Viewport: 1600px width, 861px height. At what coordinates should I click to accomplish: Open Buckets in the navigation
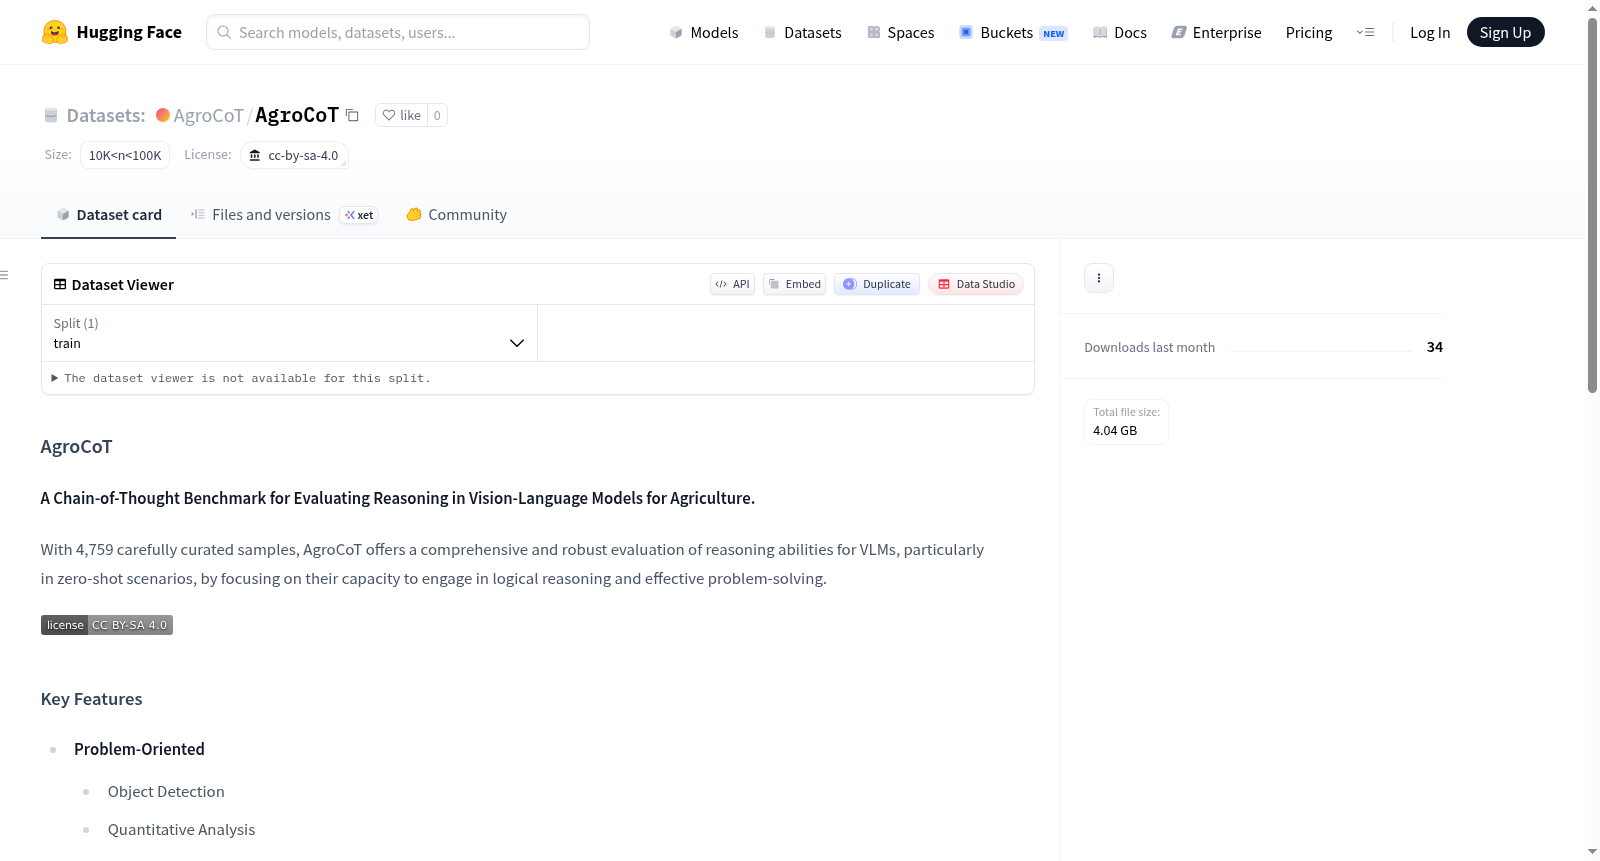pyautogui.click(x=1013, y=32)
